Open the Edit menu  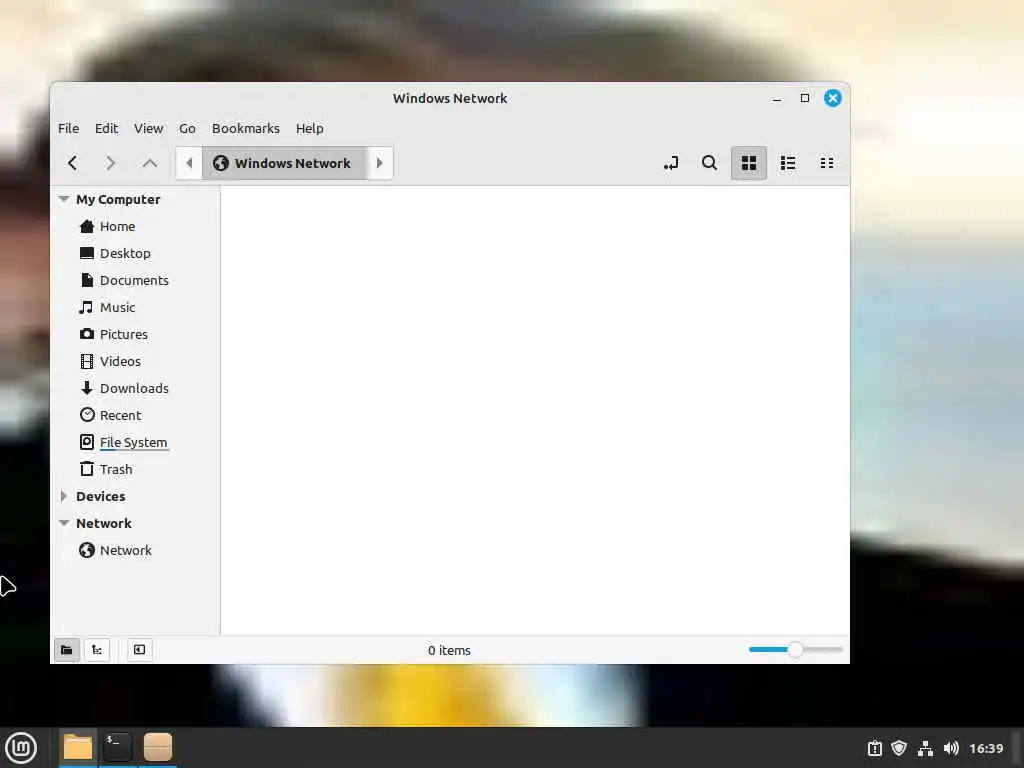(x=106, y=128)
